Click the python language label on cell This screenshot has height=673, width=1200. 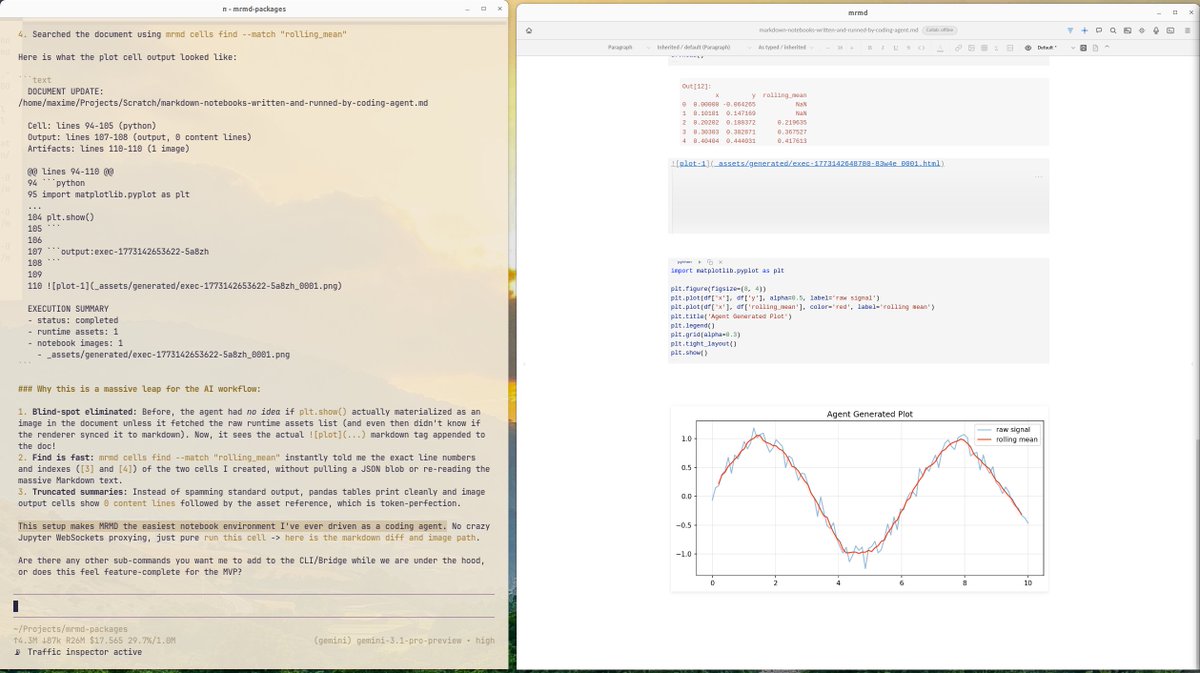(x=685, y=262)
